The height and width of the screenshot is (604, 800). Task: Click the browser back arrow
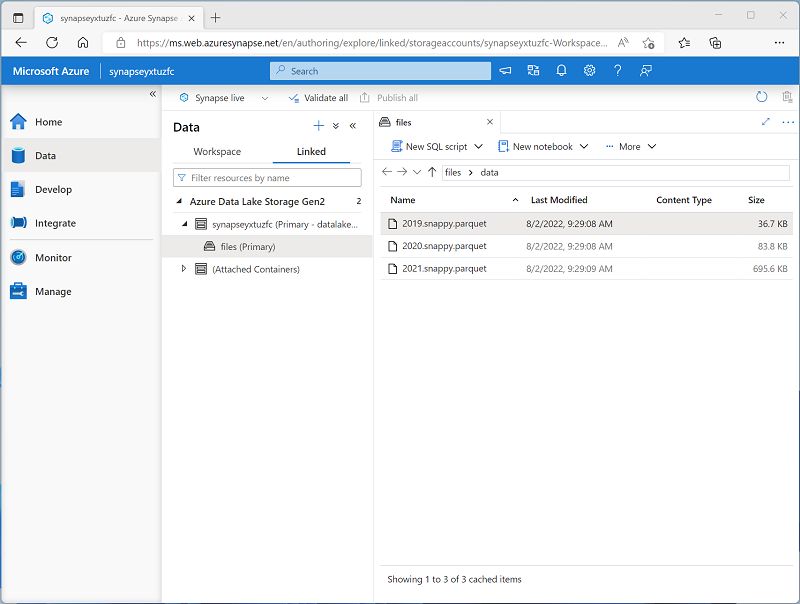click(21, 43)
